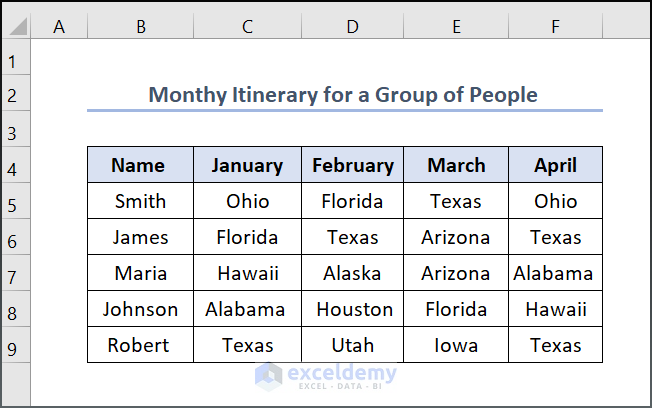652x408 pixels.
Task: Select column F header
Action: (555, 28)
